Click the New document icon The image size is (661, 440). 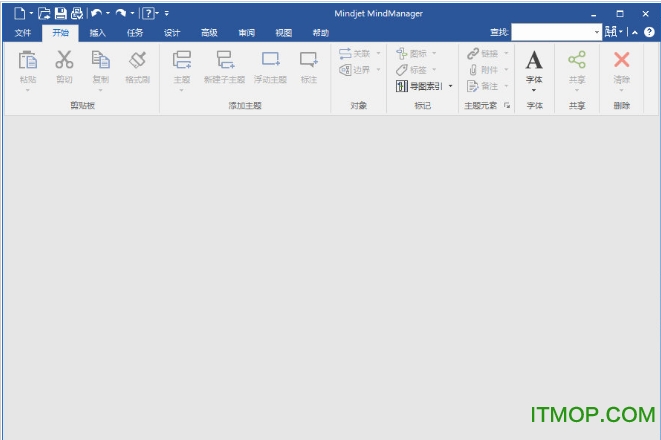pyautogui.click(x=19, y=13)
